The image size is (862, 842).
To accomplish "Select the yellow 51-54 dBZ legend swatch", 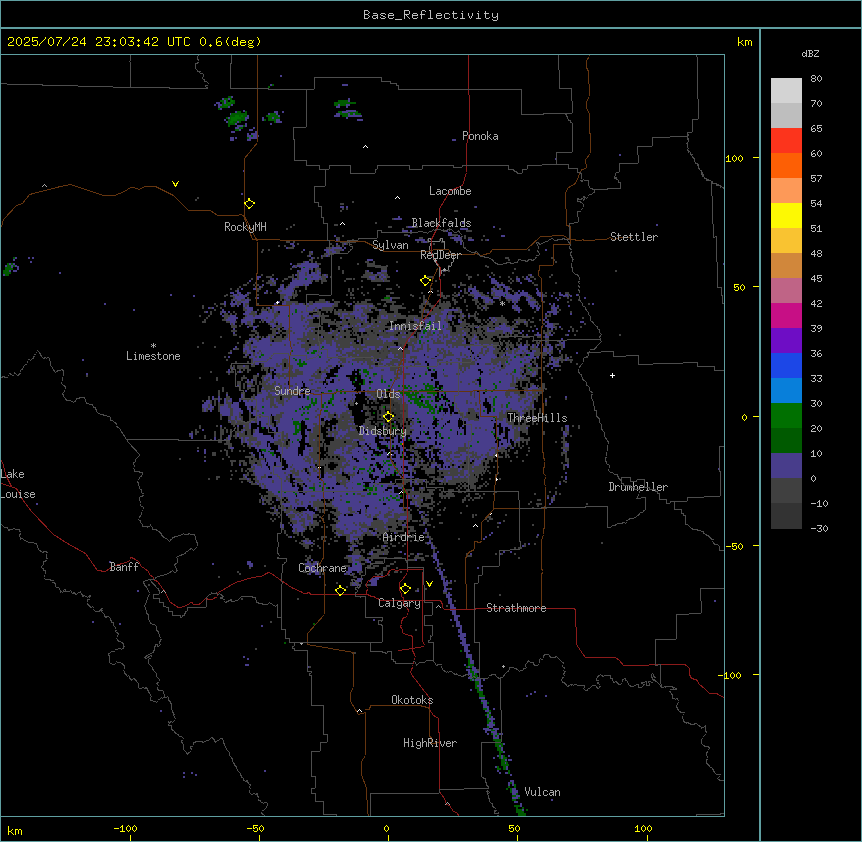I will coord(786,215).
